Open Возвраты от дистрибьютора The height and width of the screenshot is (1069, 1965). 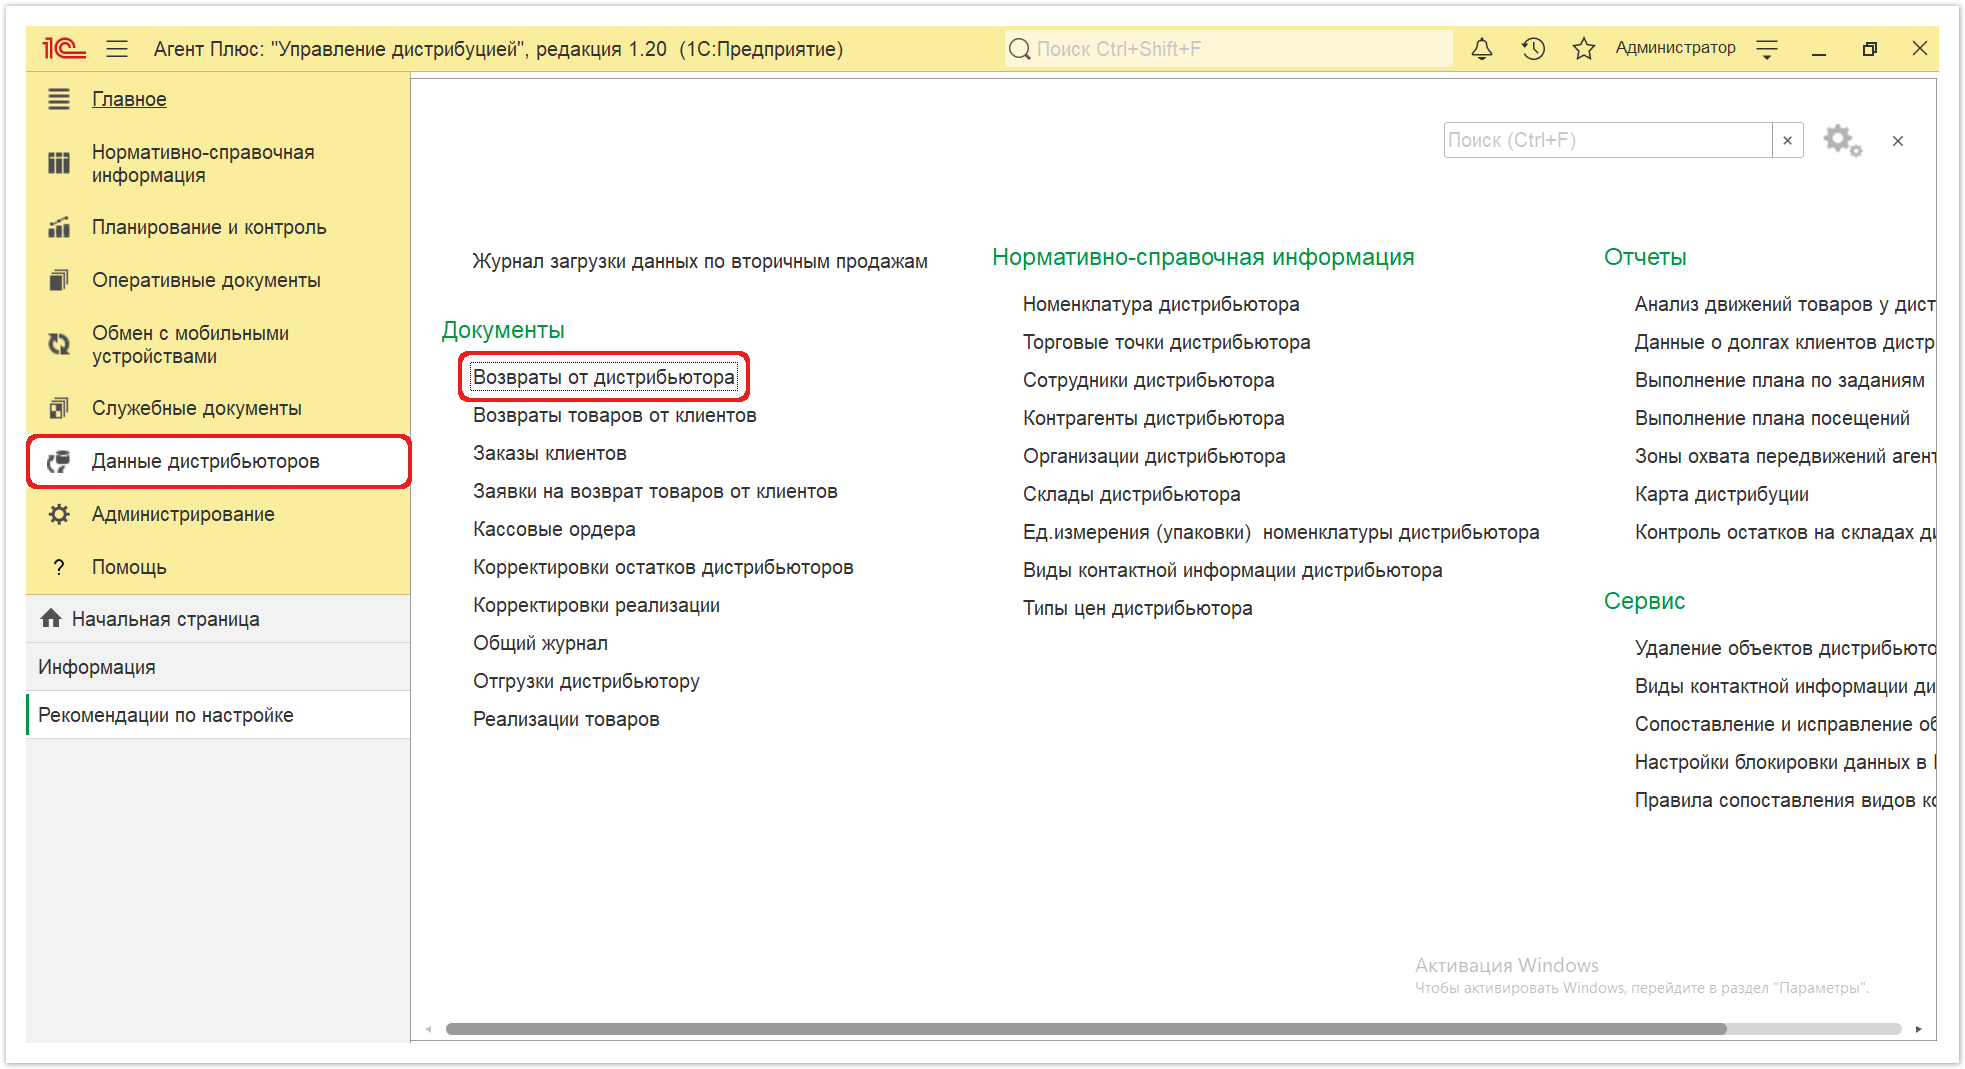point(604,377)
